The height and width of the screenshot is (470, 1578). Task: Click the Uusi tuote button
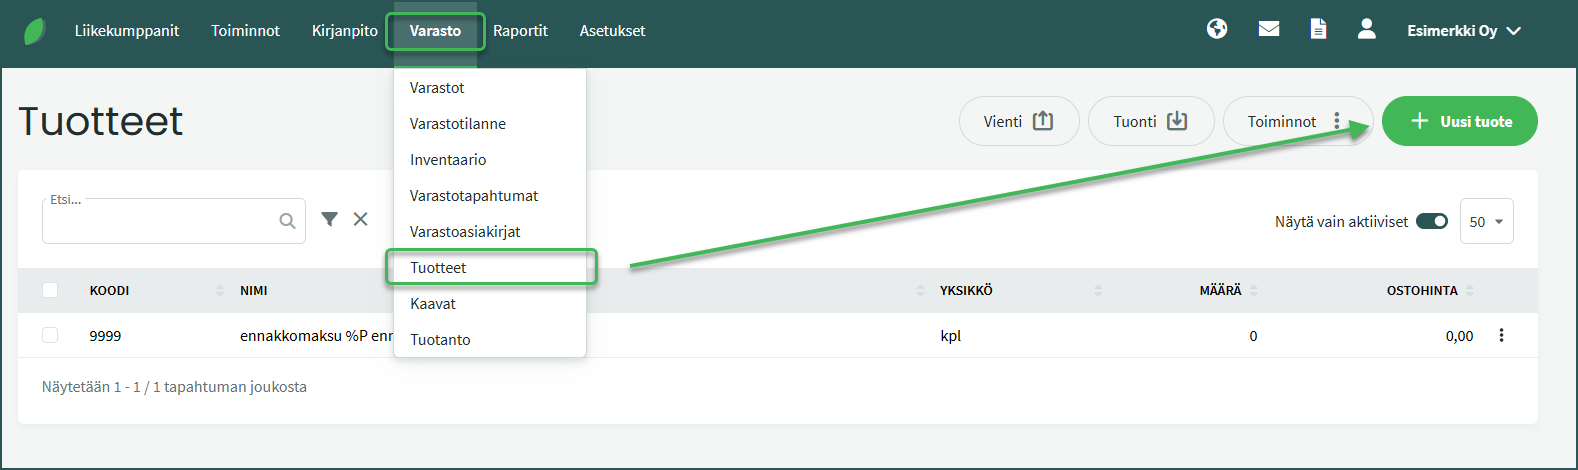point(1460,121)
